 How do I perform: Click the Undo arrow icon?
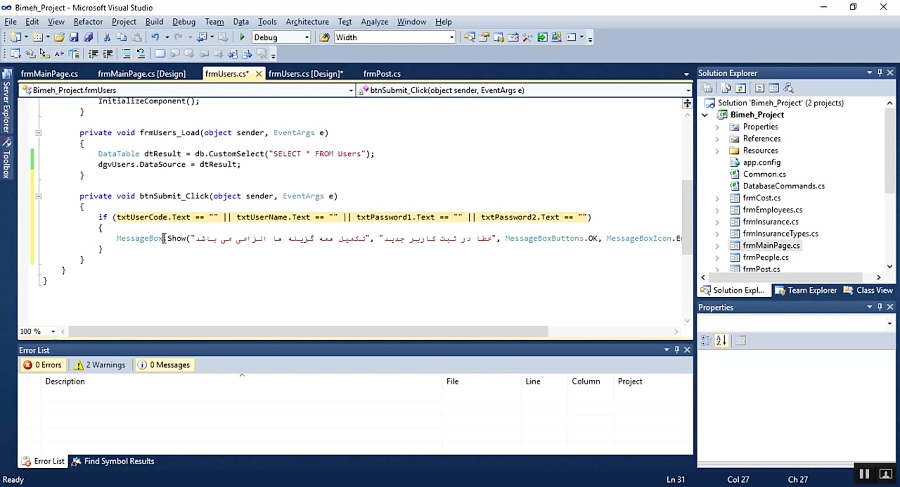pos(154,37)
